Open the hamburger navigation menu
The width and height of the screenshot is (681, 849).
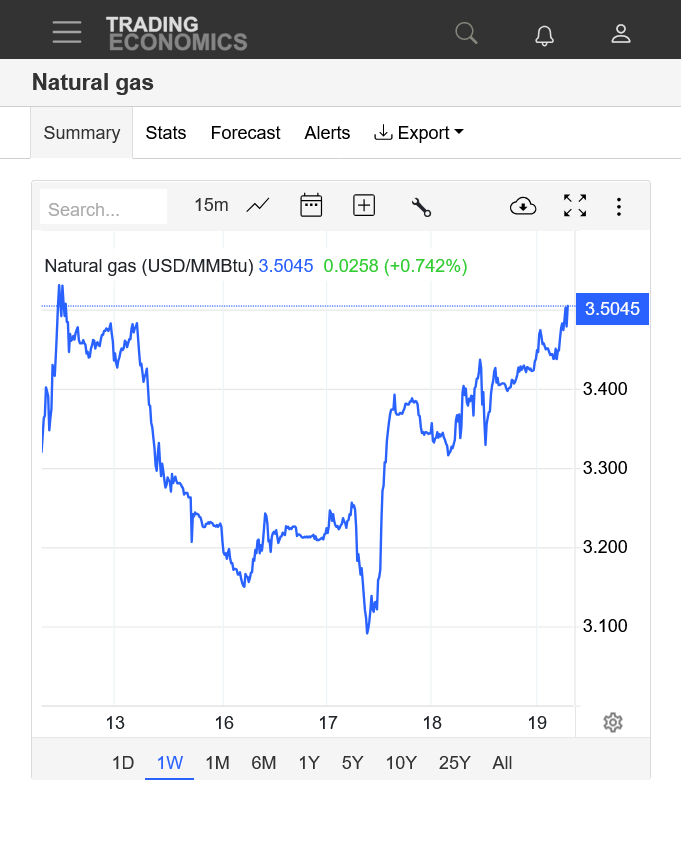tap(67, 32)
